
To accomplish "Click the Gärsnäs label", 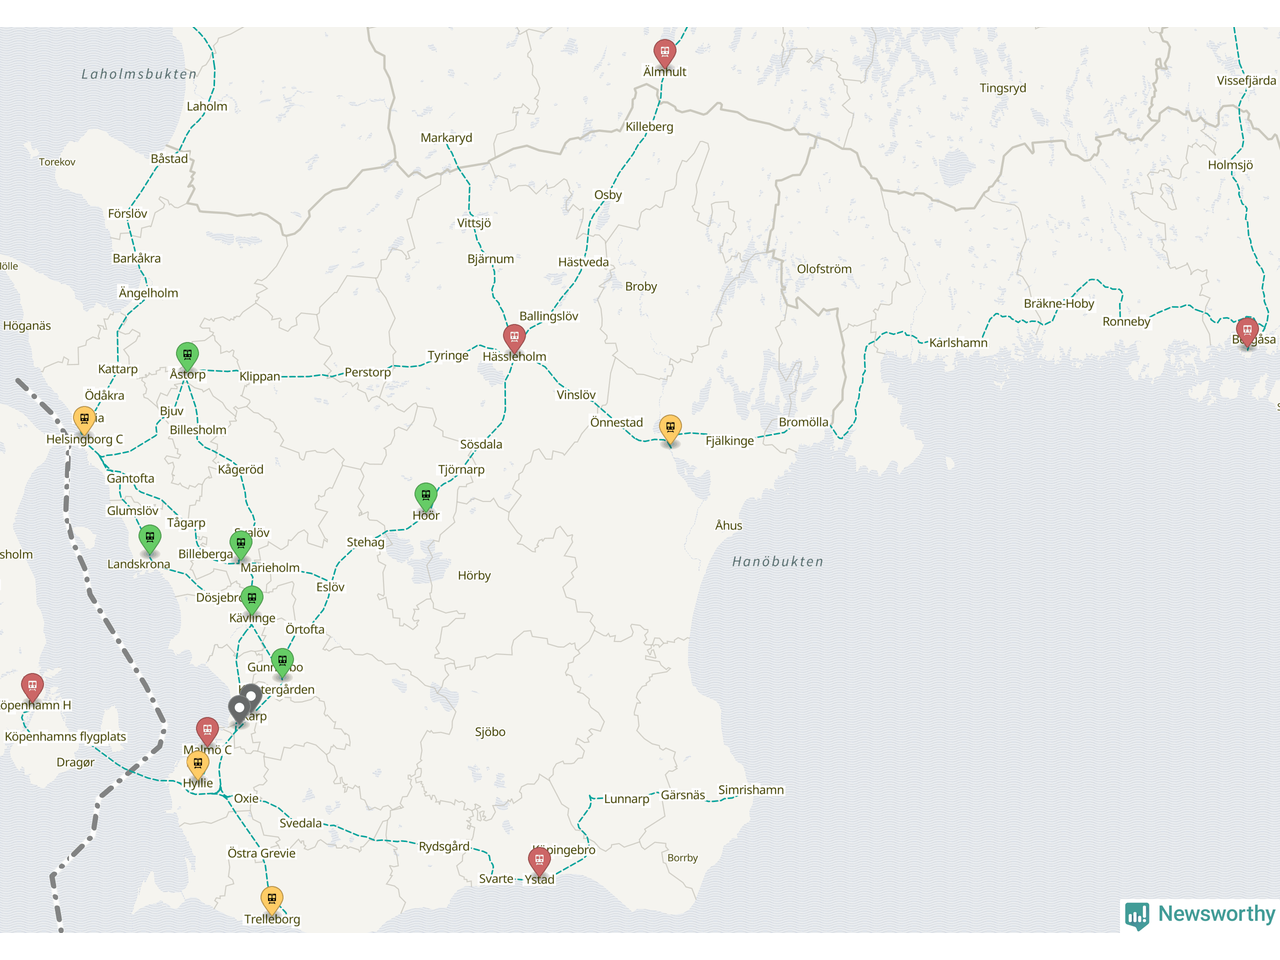I will (683, 795).
